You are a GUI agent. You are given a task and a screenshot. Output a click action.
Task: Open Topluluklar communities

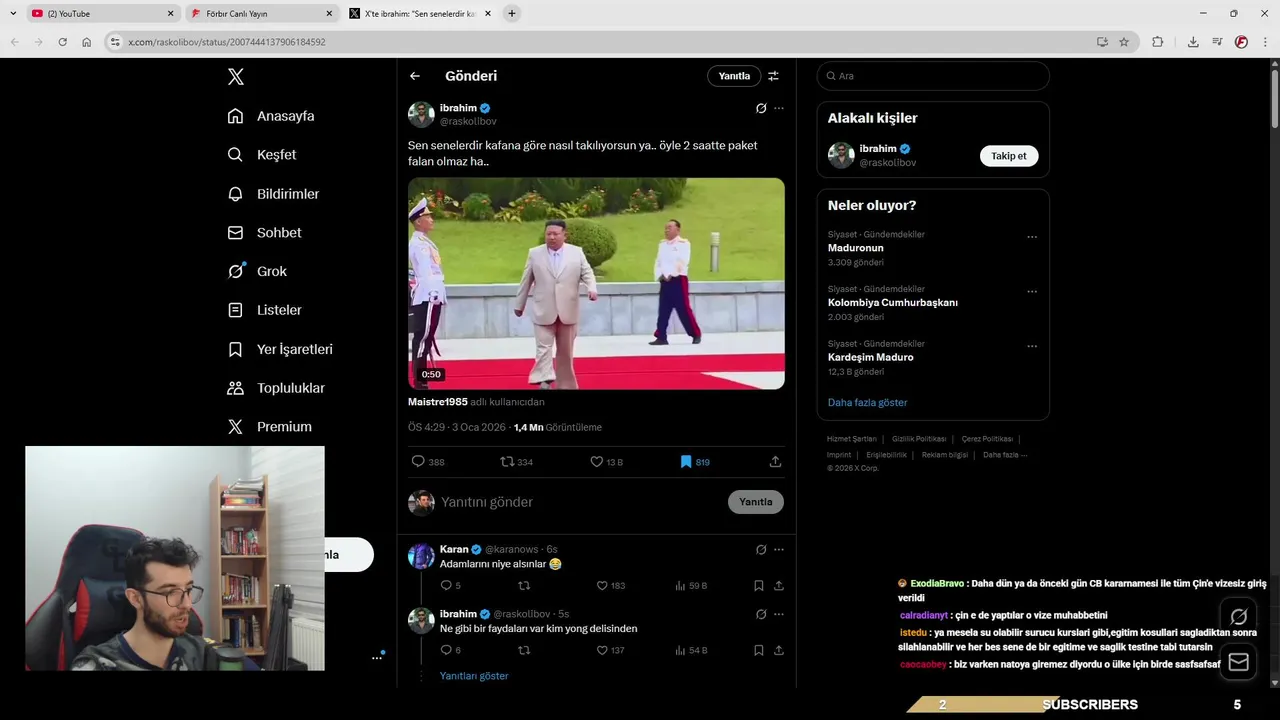point(276,388)
